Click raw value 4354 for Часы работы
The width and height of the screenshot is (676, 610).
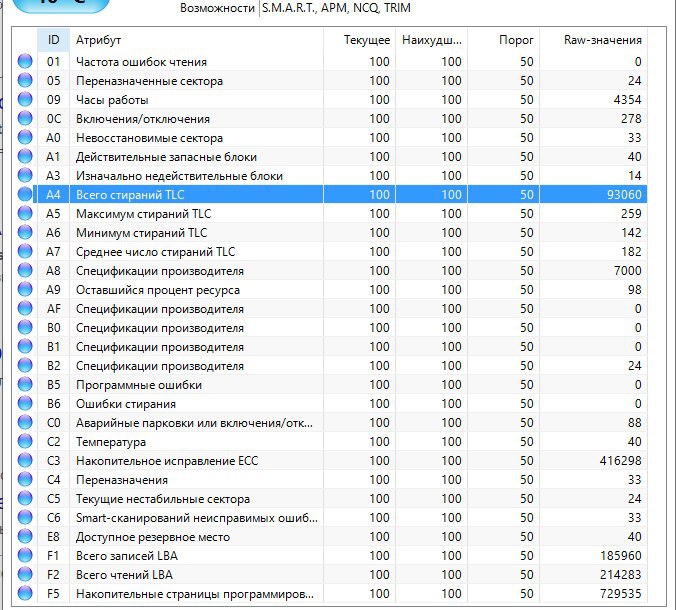click(x=627, y=100)
